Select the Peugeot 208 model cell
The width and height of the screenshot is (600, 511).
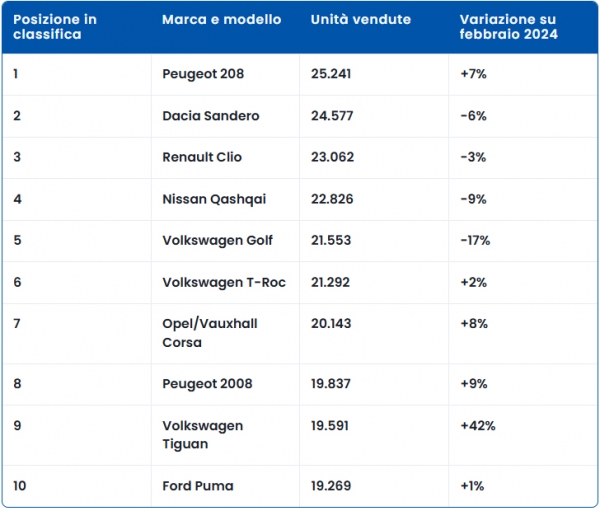click(x=203, y=74)
